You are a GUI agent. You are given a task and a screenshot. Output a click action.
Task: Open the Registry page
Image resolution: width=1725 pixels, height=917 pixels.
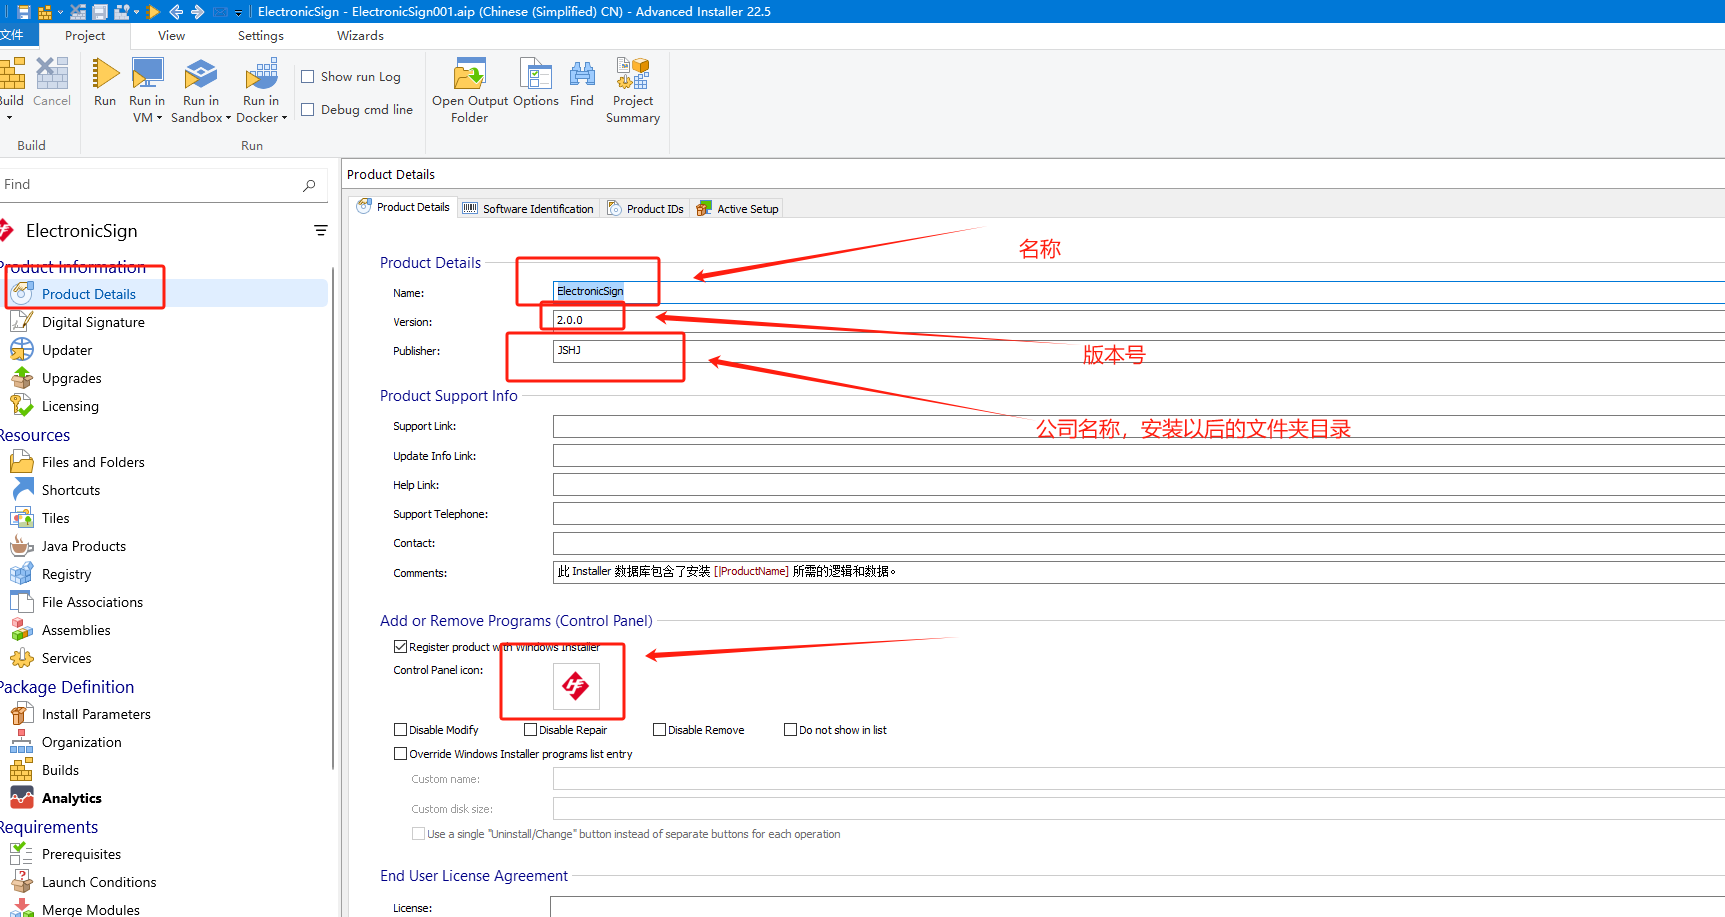66,574
